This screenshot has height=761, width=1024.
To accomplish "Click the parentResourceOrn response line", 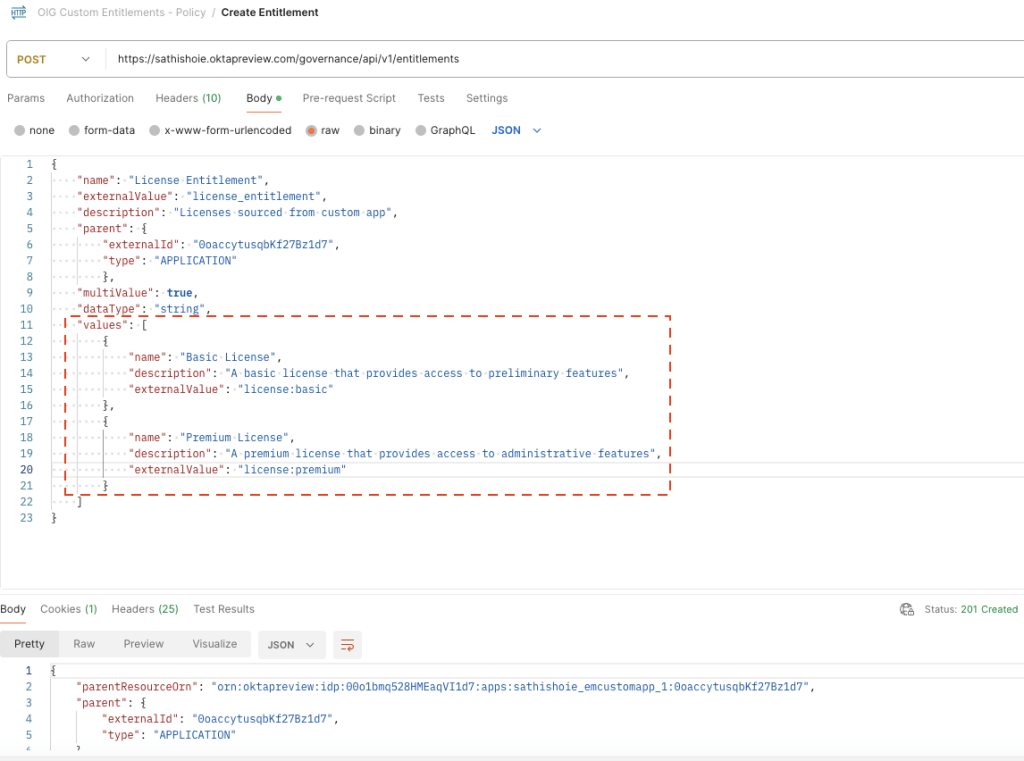I will point(445,687).
